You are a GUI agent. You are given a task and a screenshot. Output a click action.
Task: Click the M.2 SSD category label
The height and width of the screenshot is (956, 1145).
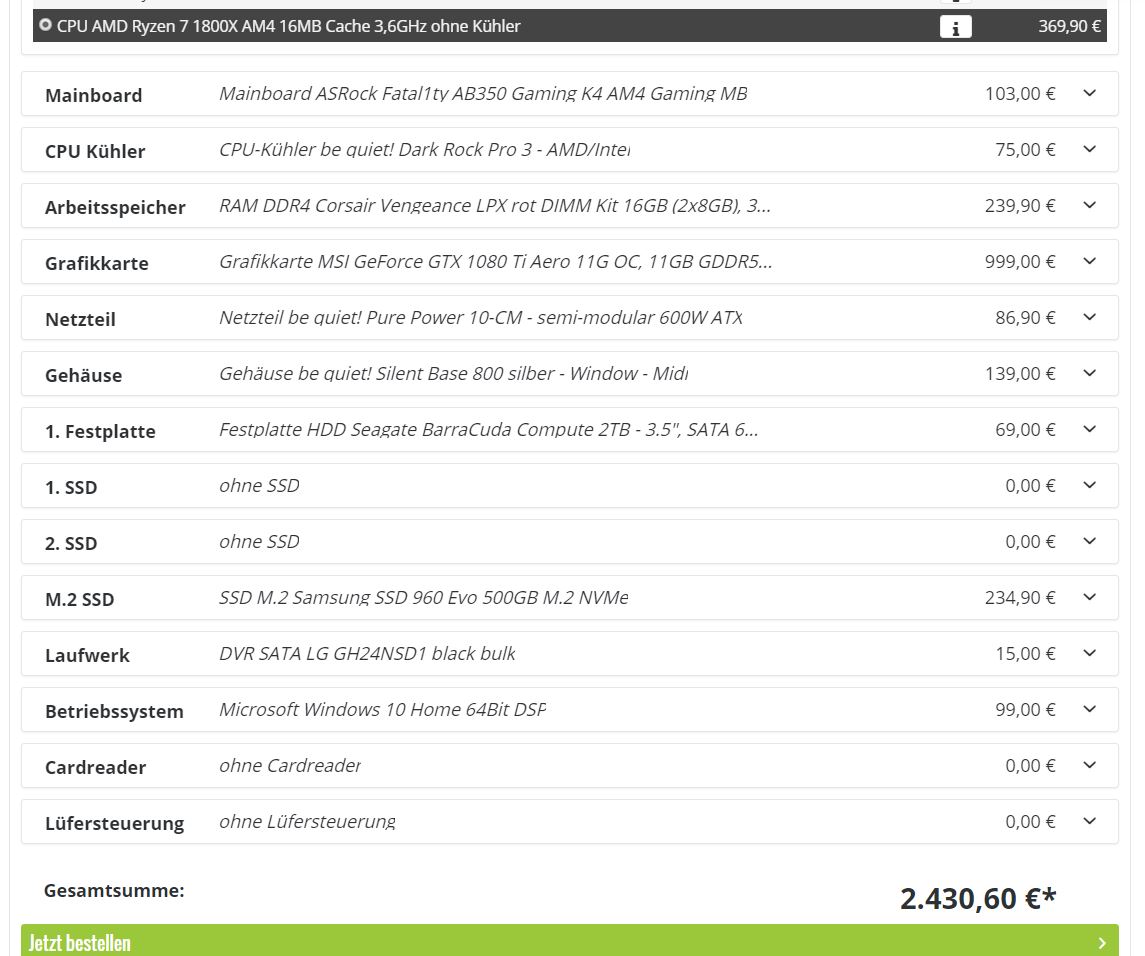[x=80, y=600]
